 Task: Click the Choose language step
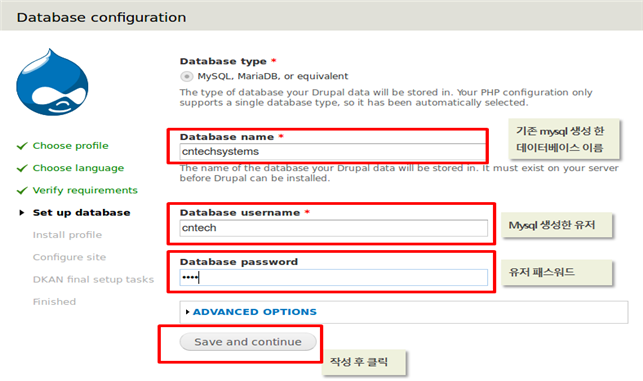click(78, 168)
